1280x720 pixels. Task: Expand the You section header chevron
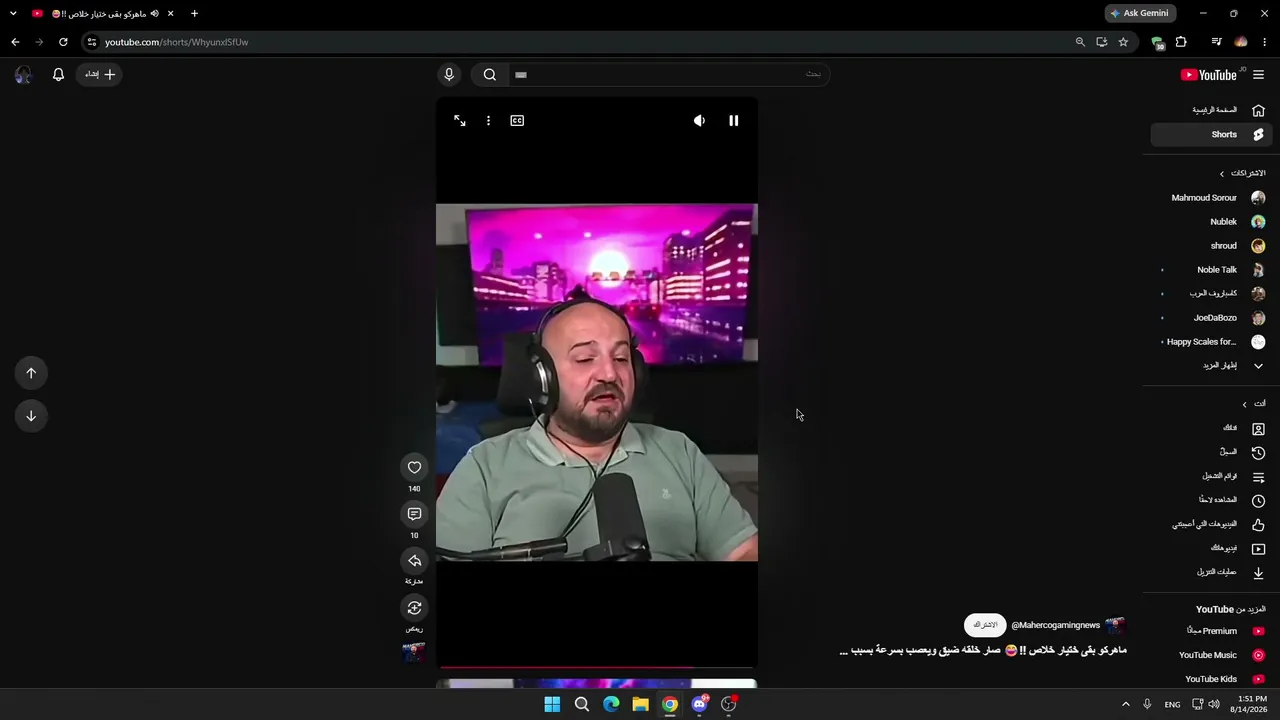tap(1245, 404)
